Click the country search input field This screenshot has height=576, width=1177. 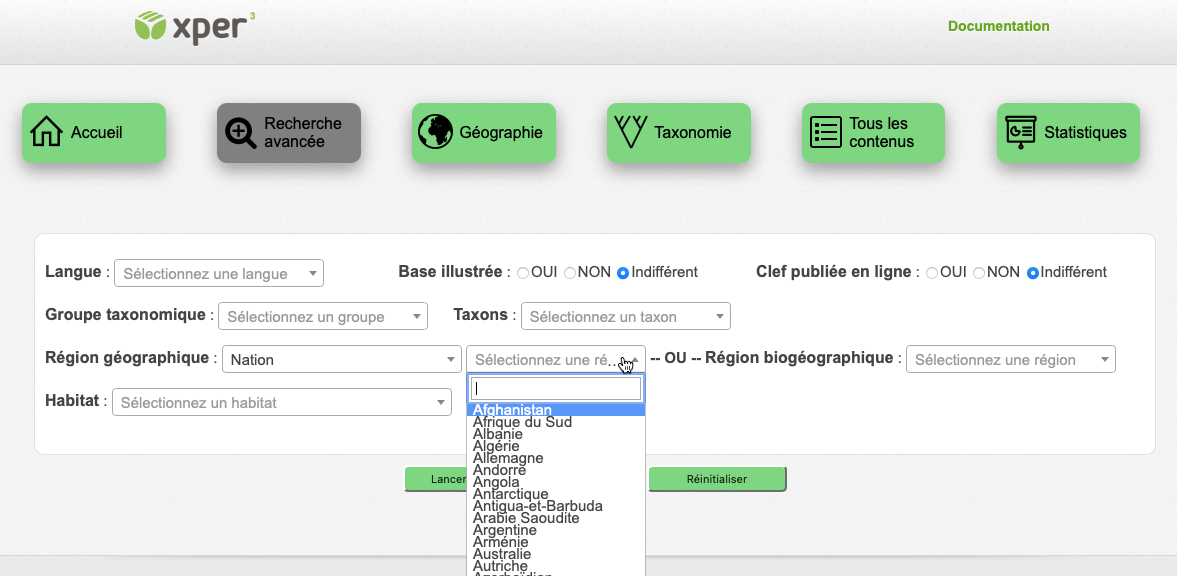point(555,388)
